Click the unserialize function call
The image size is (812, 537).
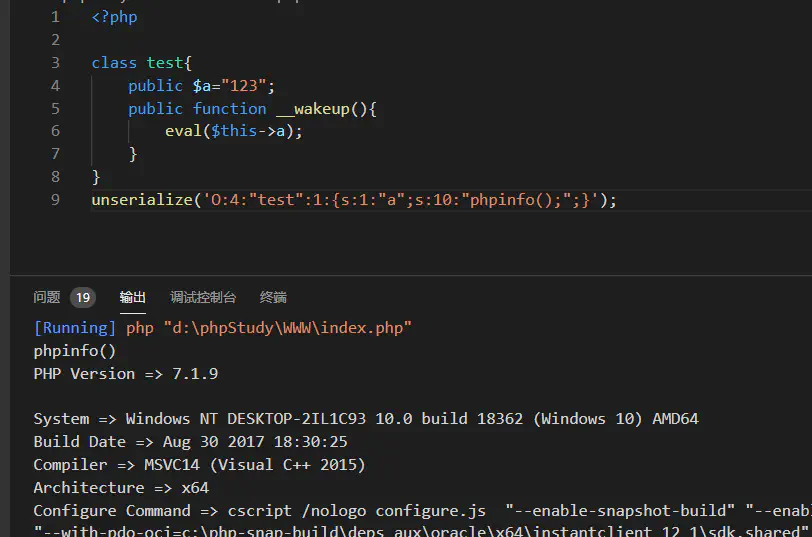click(141, 200)
